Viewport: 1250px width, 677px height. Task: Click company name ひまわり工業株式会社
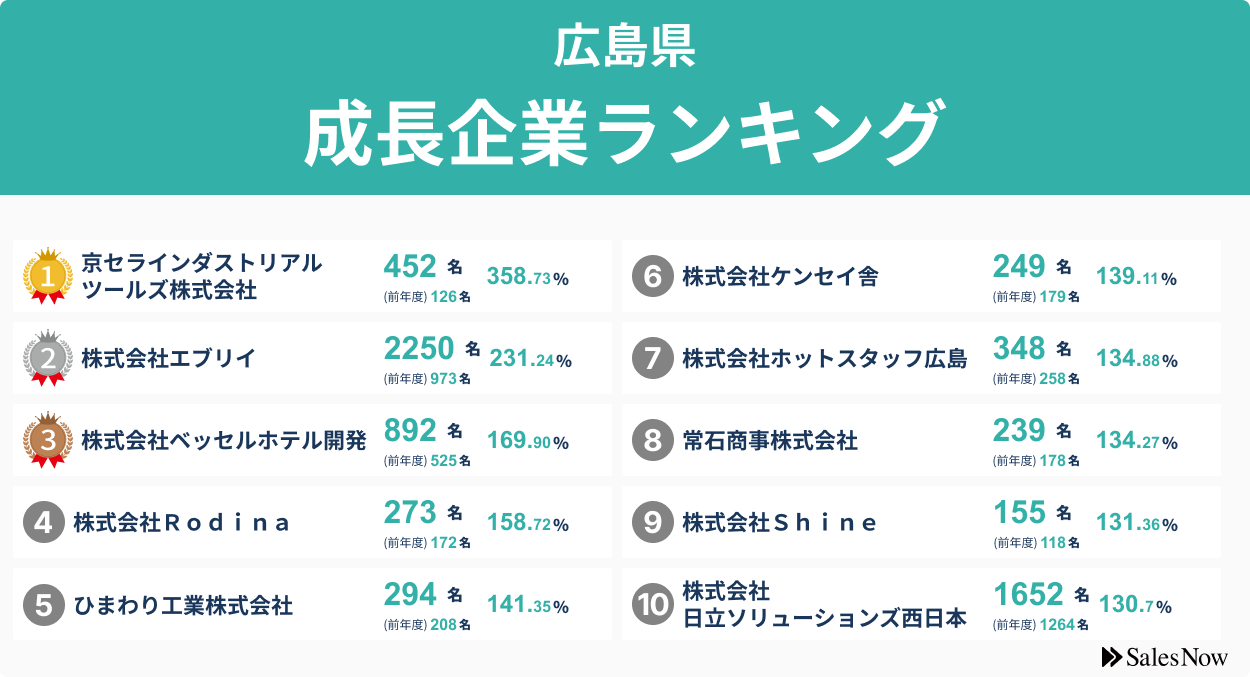183,605
